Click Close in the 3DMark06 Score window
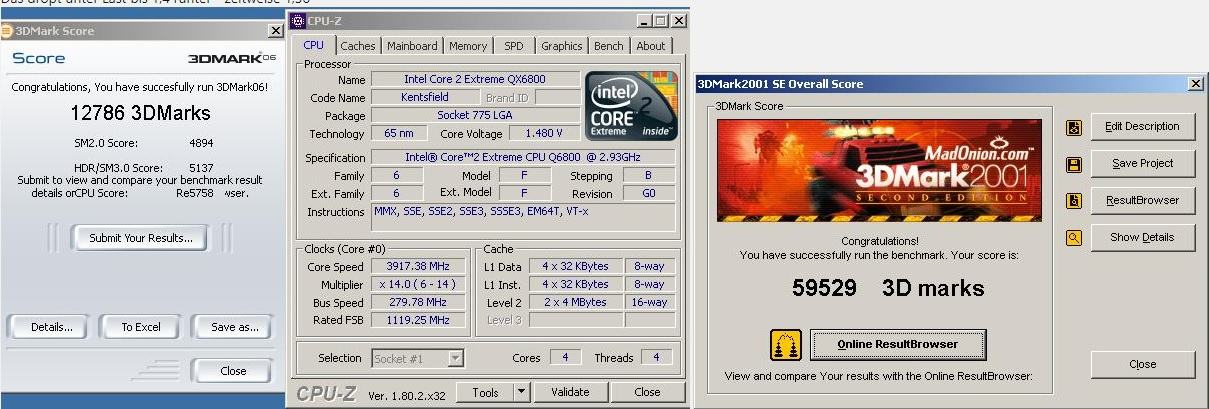The width and height of the screenshot is (1209, 409). tap(233, 371)
